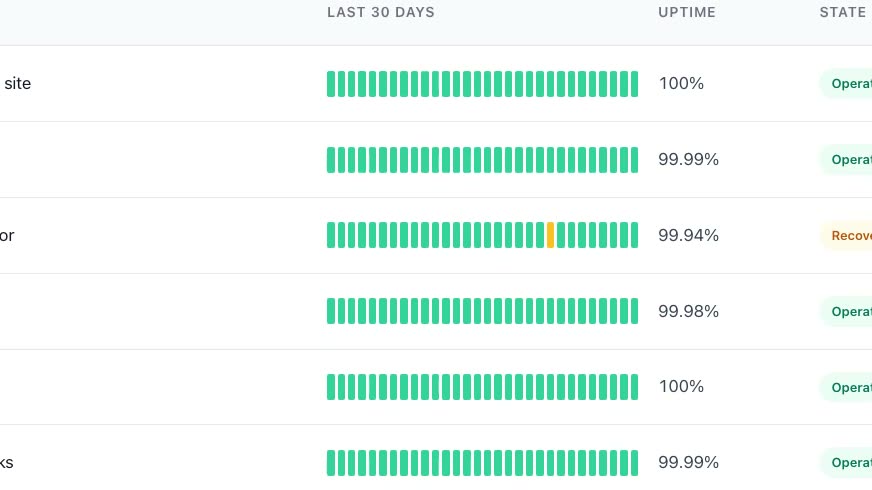This screenshot has height=490, width=872.
Task: Open the service name ending in "or"
Action: [7, 235]
